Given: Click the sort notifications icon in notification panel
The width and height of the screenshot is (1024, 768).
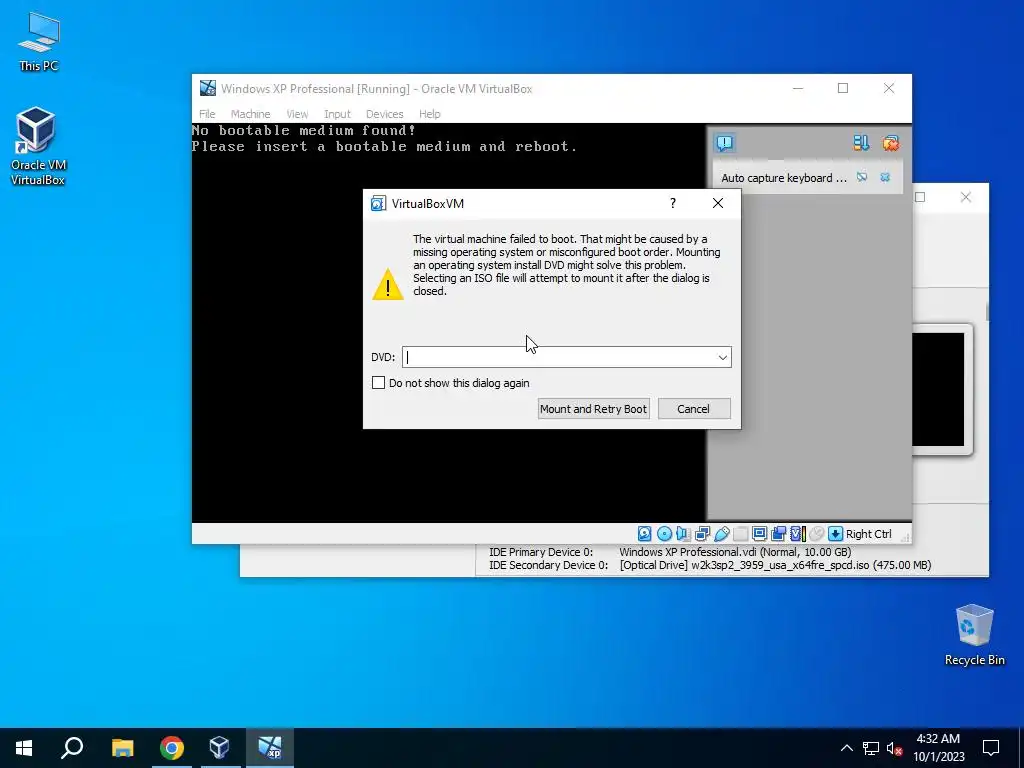Looking at the screenshot, I should point(861,143).
